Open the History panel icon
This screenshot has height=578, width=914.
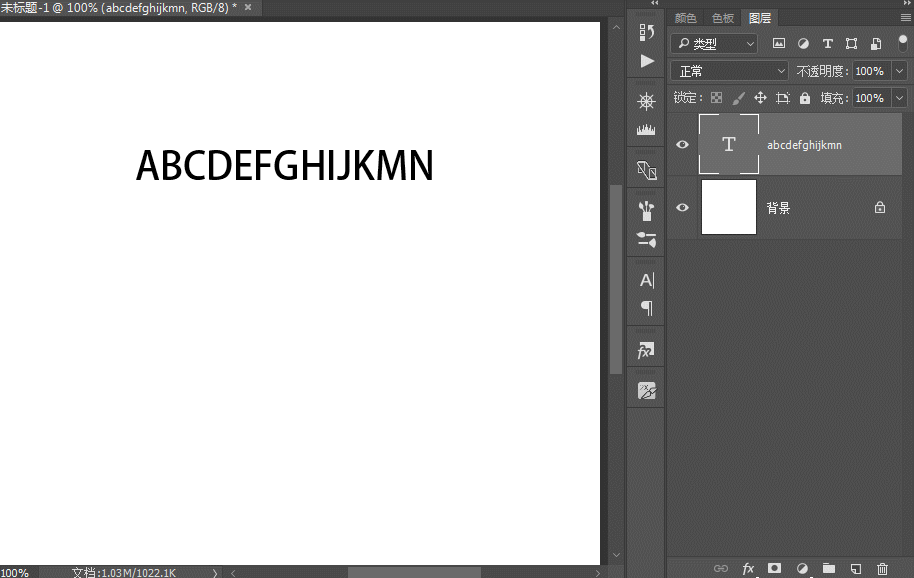click(646, 32)
